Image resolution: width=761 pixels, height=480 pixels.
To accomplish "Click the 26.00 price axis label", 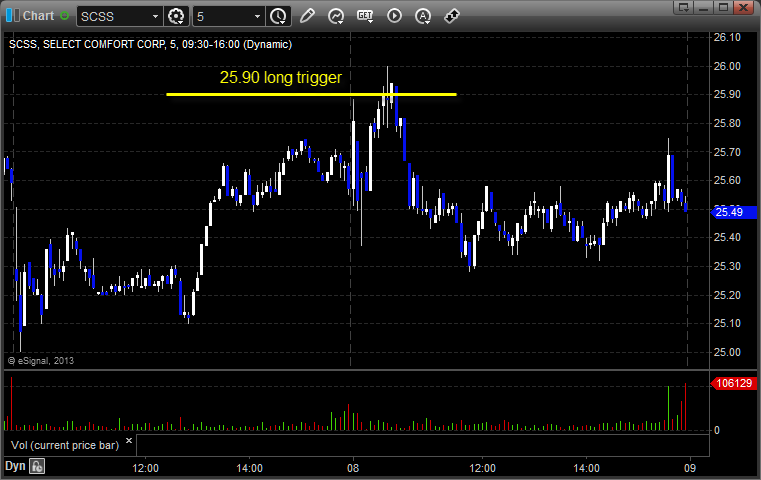I will (727, 66).
